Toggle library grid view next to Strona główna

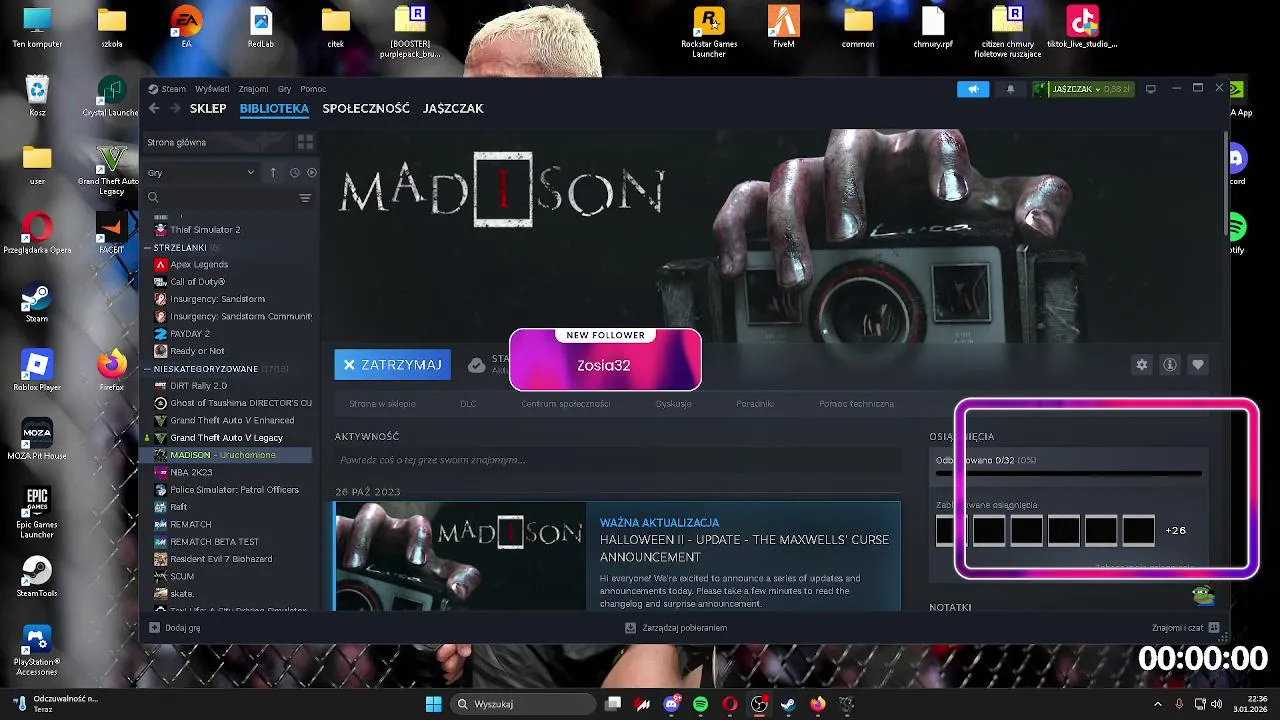[x=305, y=142]
